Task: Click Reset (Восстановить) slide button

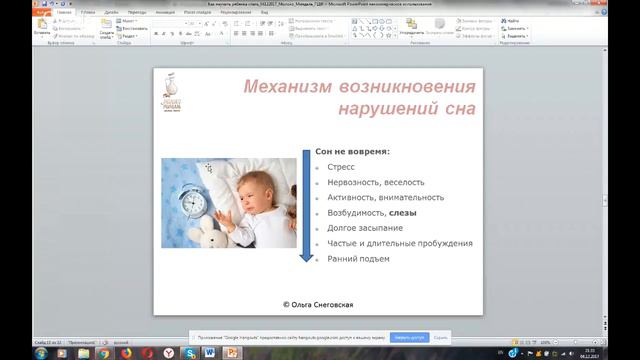Action: [132, 29]
